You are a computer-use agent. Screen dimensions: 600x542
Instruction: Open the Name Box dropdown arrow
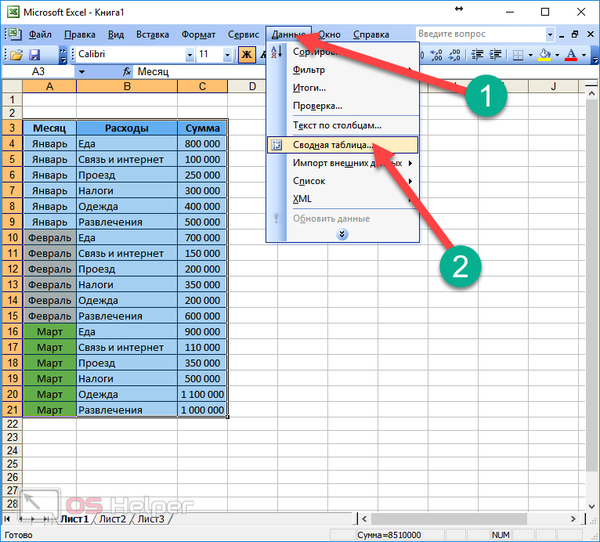[x=82, y=71]
